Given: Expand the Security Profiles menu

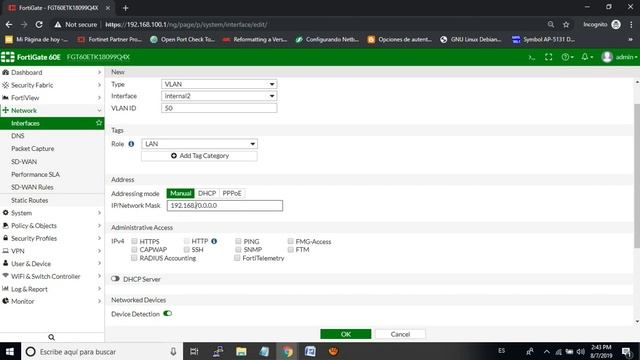Looking at the screenshot, I should [x=52, y=238].
